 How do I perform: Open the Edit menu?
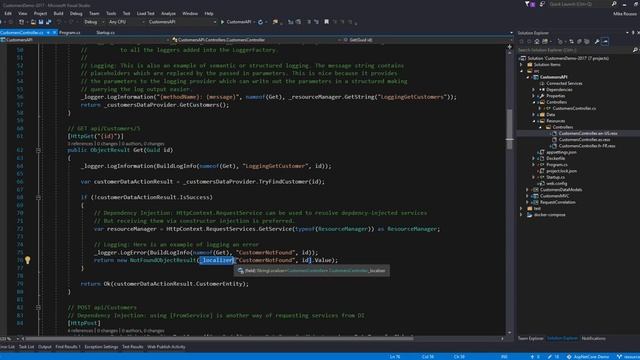coord(8,13)
